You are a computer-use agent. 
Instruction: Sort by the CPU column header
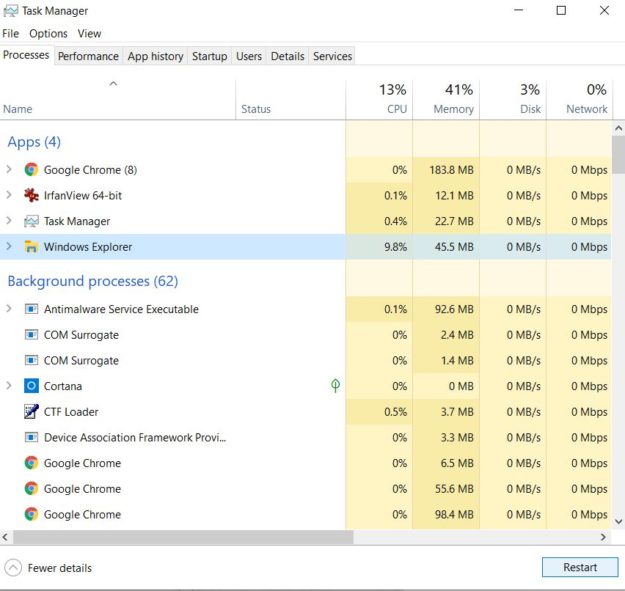point(379,100)
